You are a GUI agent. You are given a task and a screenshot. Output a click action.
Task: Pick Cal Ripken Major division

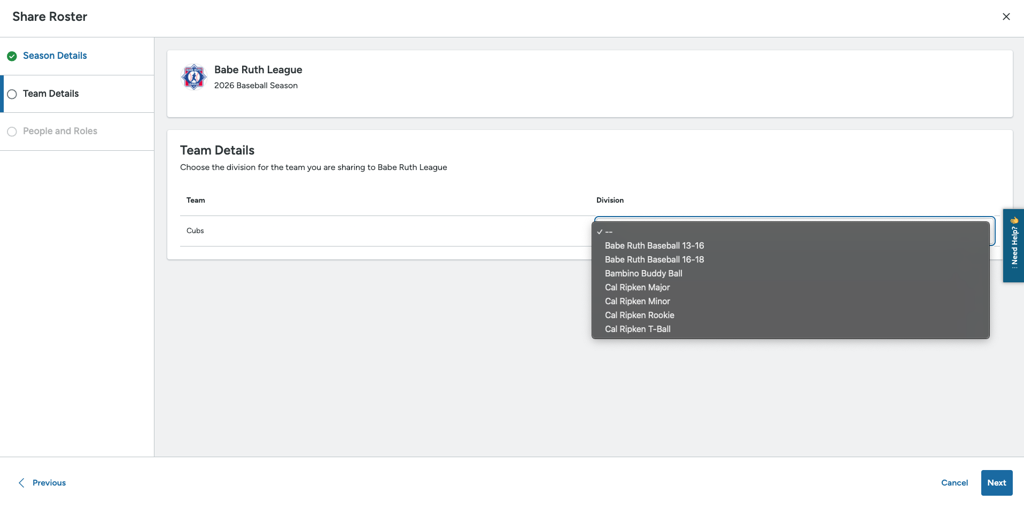[790, 287]
